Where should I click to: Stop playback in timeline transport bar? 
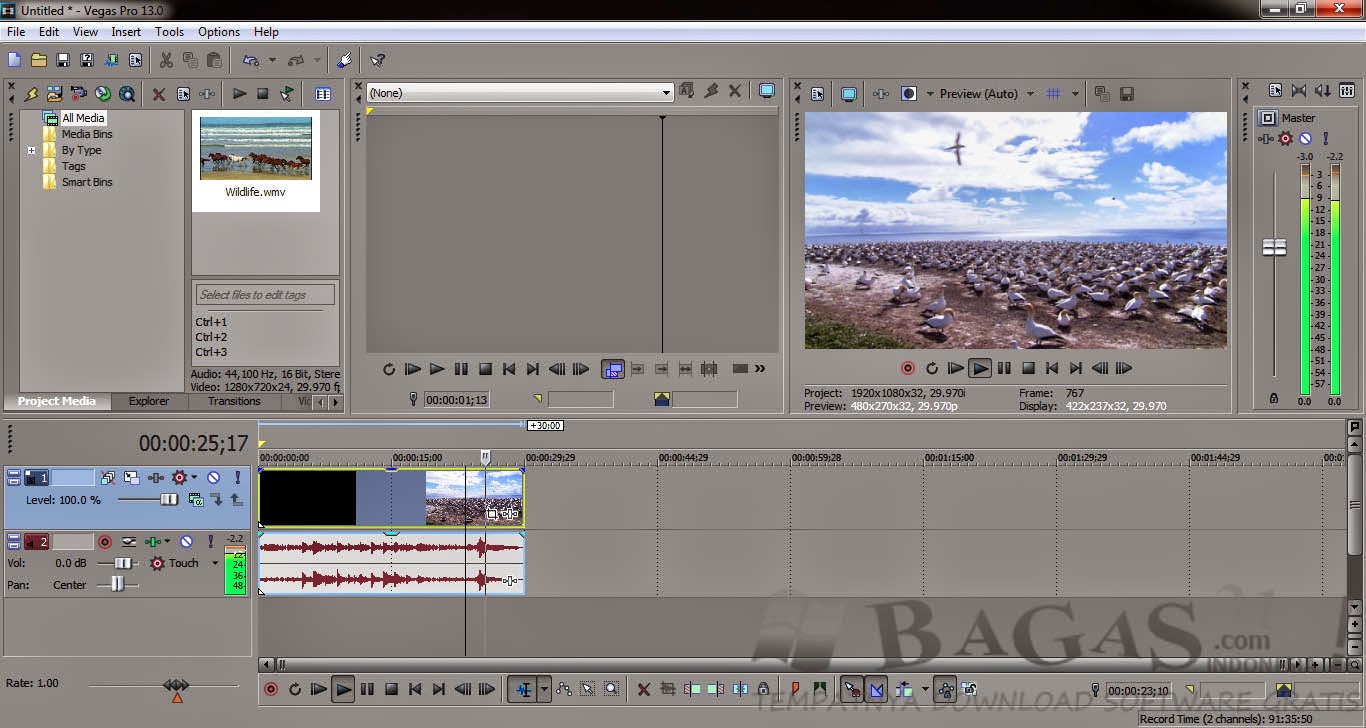pyautogui.click(x=391, y=689)
